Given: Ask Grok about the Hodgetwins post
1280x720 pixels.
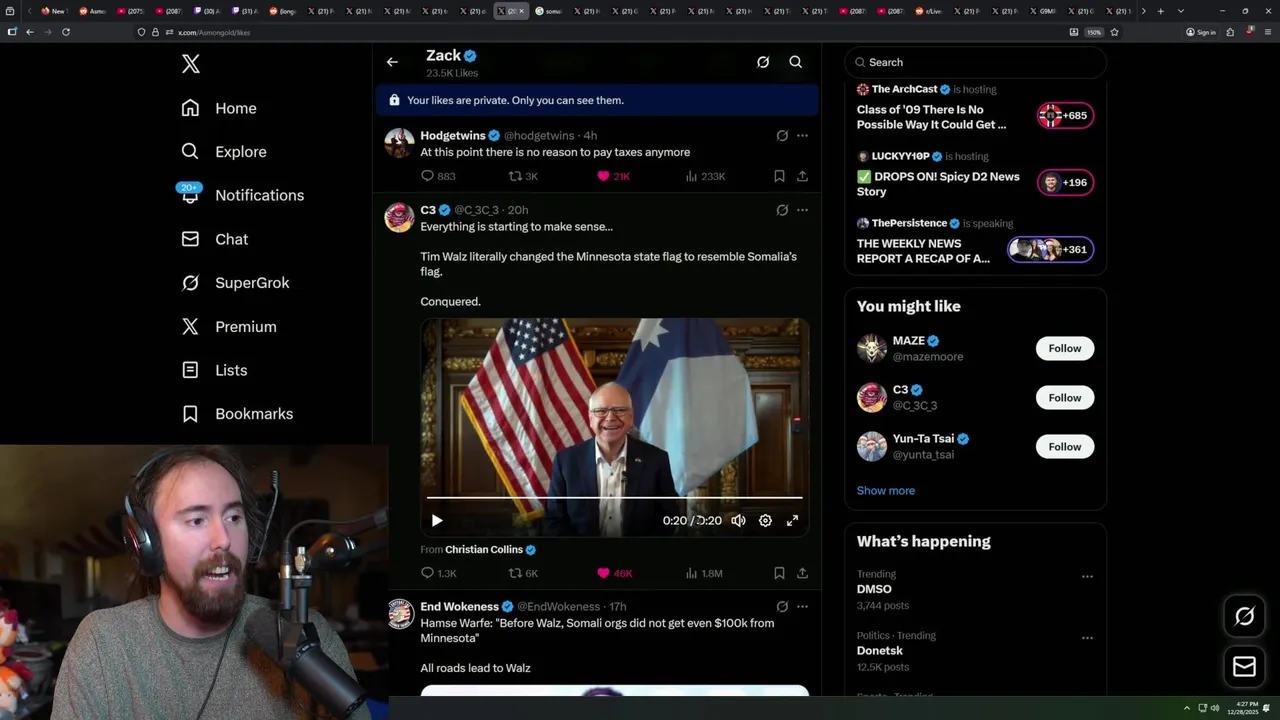Looking at the screenshot, I should click(782, 136).
